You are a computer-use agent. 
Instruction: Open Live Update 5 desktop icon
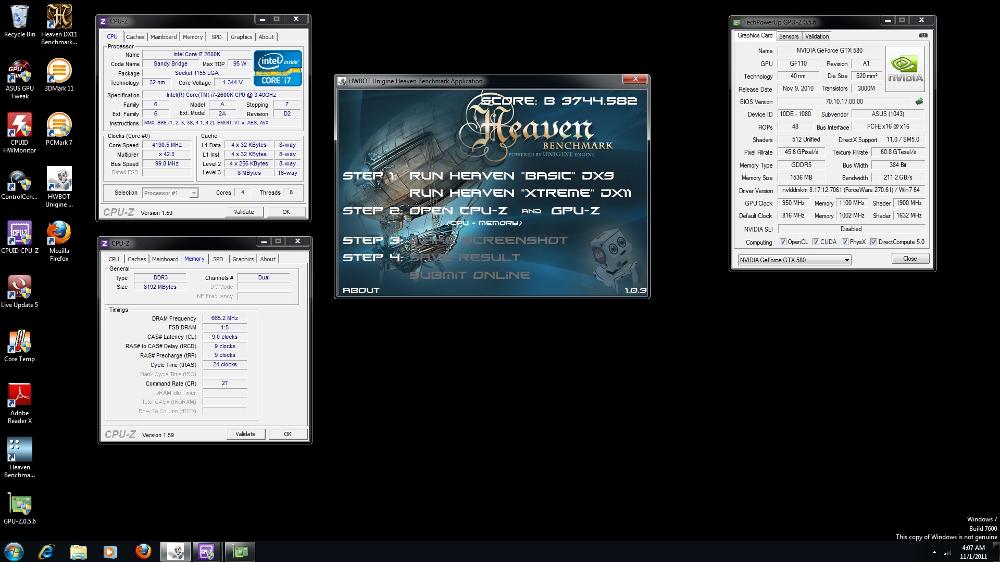[x=19, y=292]
